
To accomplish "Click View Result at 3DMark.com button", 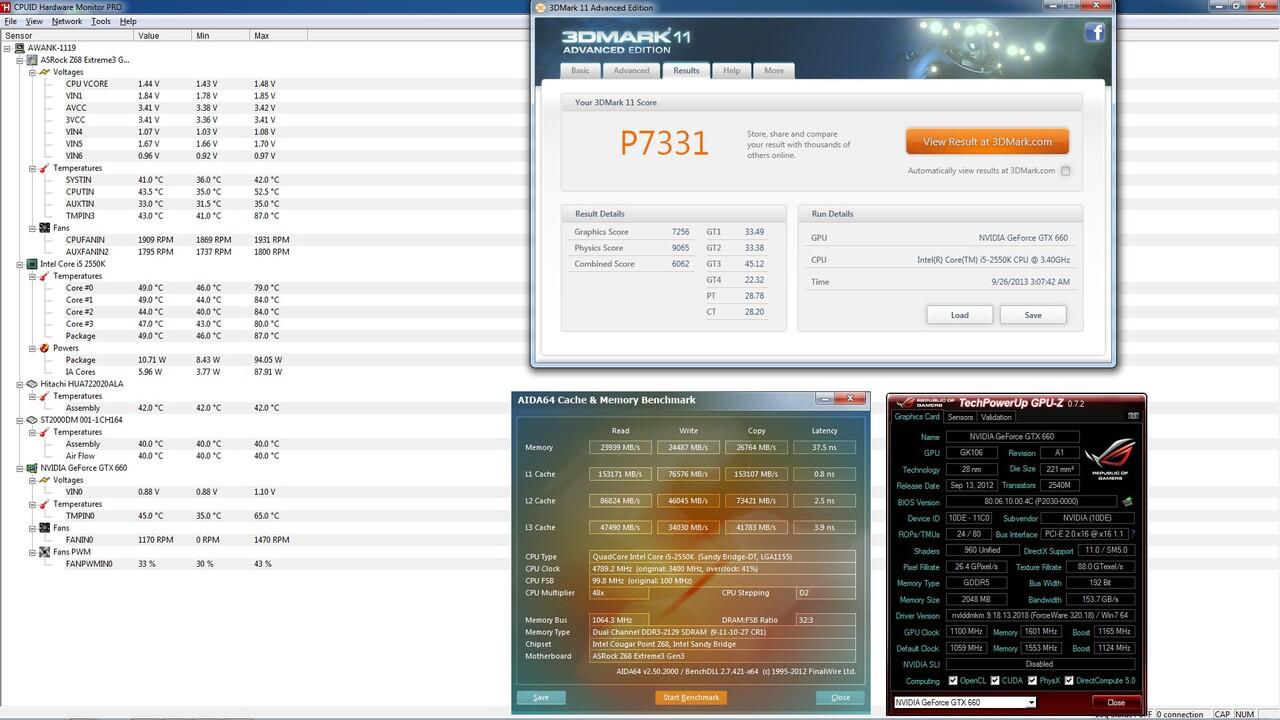I will (x=987, y=142).
